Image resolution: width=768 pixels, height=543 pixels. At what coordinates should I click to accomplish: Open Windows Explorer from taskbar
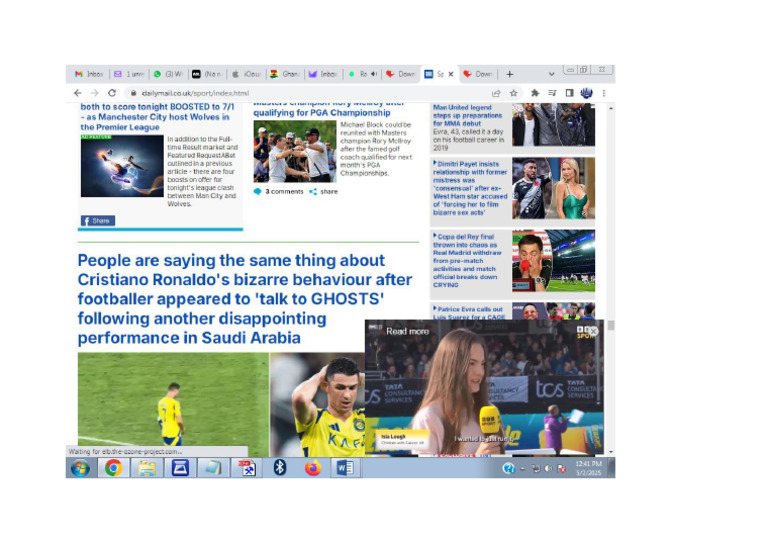coord(146,469)
